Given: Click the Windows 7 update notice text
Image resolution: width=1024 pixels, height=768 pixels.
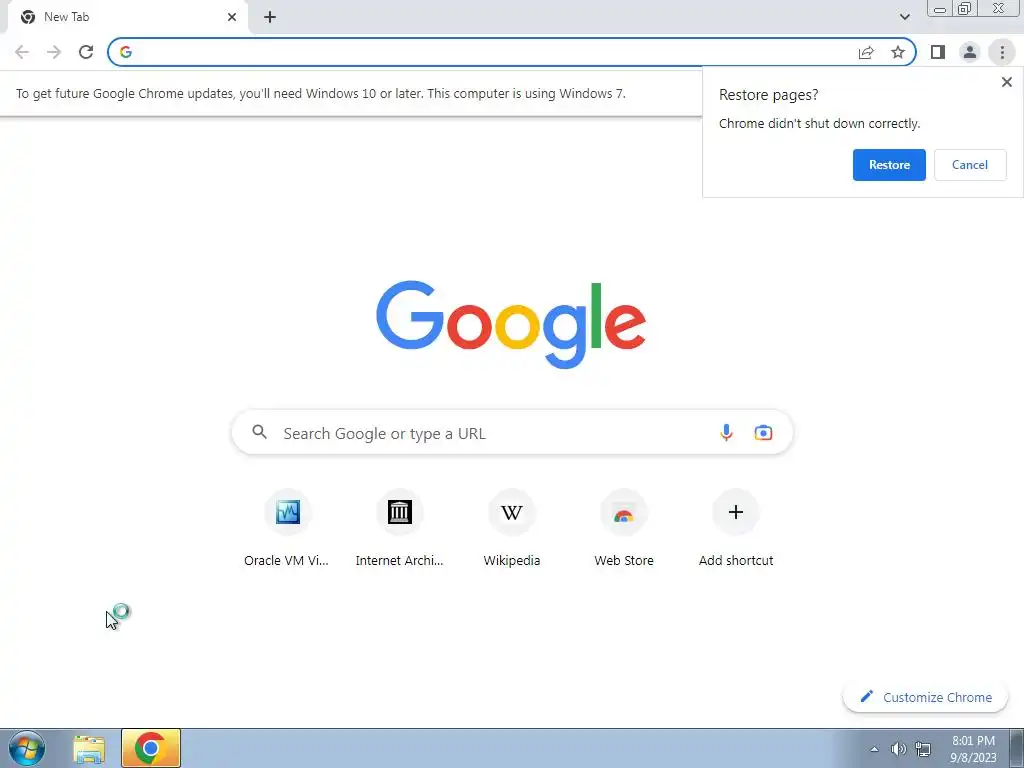Looking at the screenshot, I should pos(321,93).
